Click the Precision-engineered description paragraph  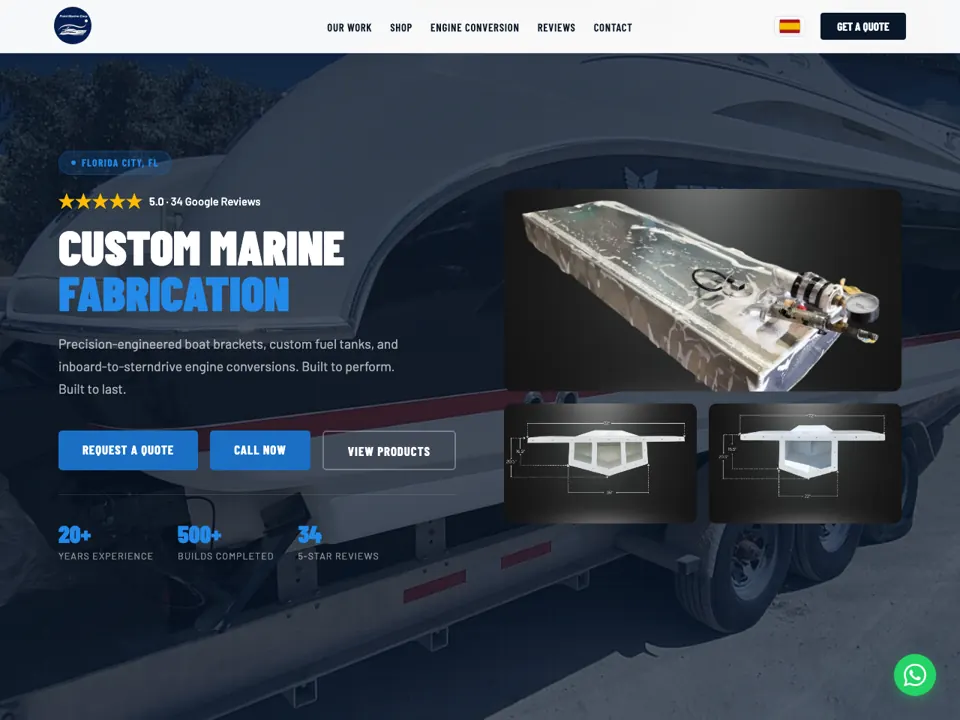pos(228,367)
